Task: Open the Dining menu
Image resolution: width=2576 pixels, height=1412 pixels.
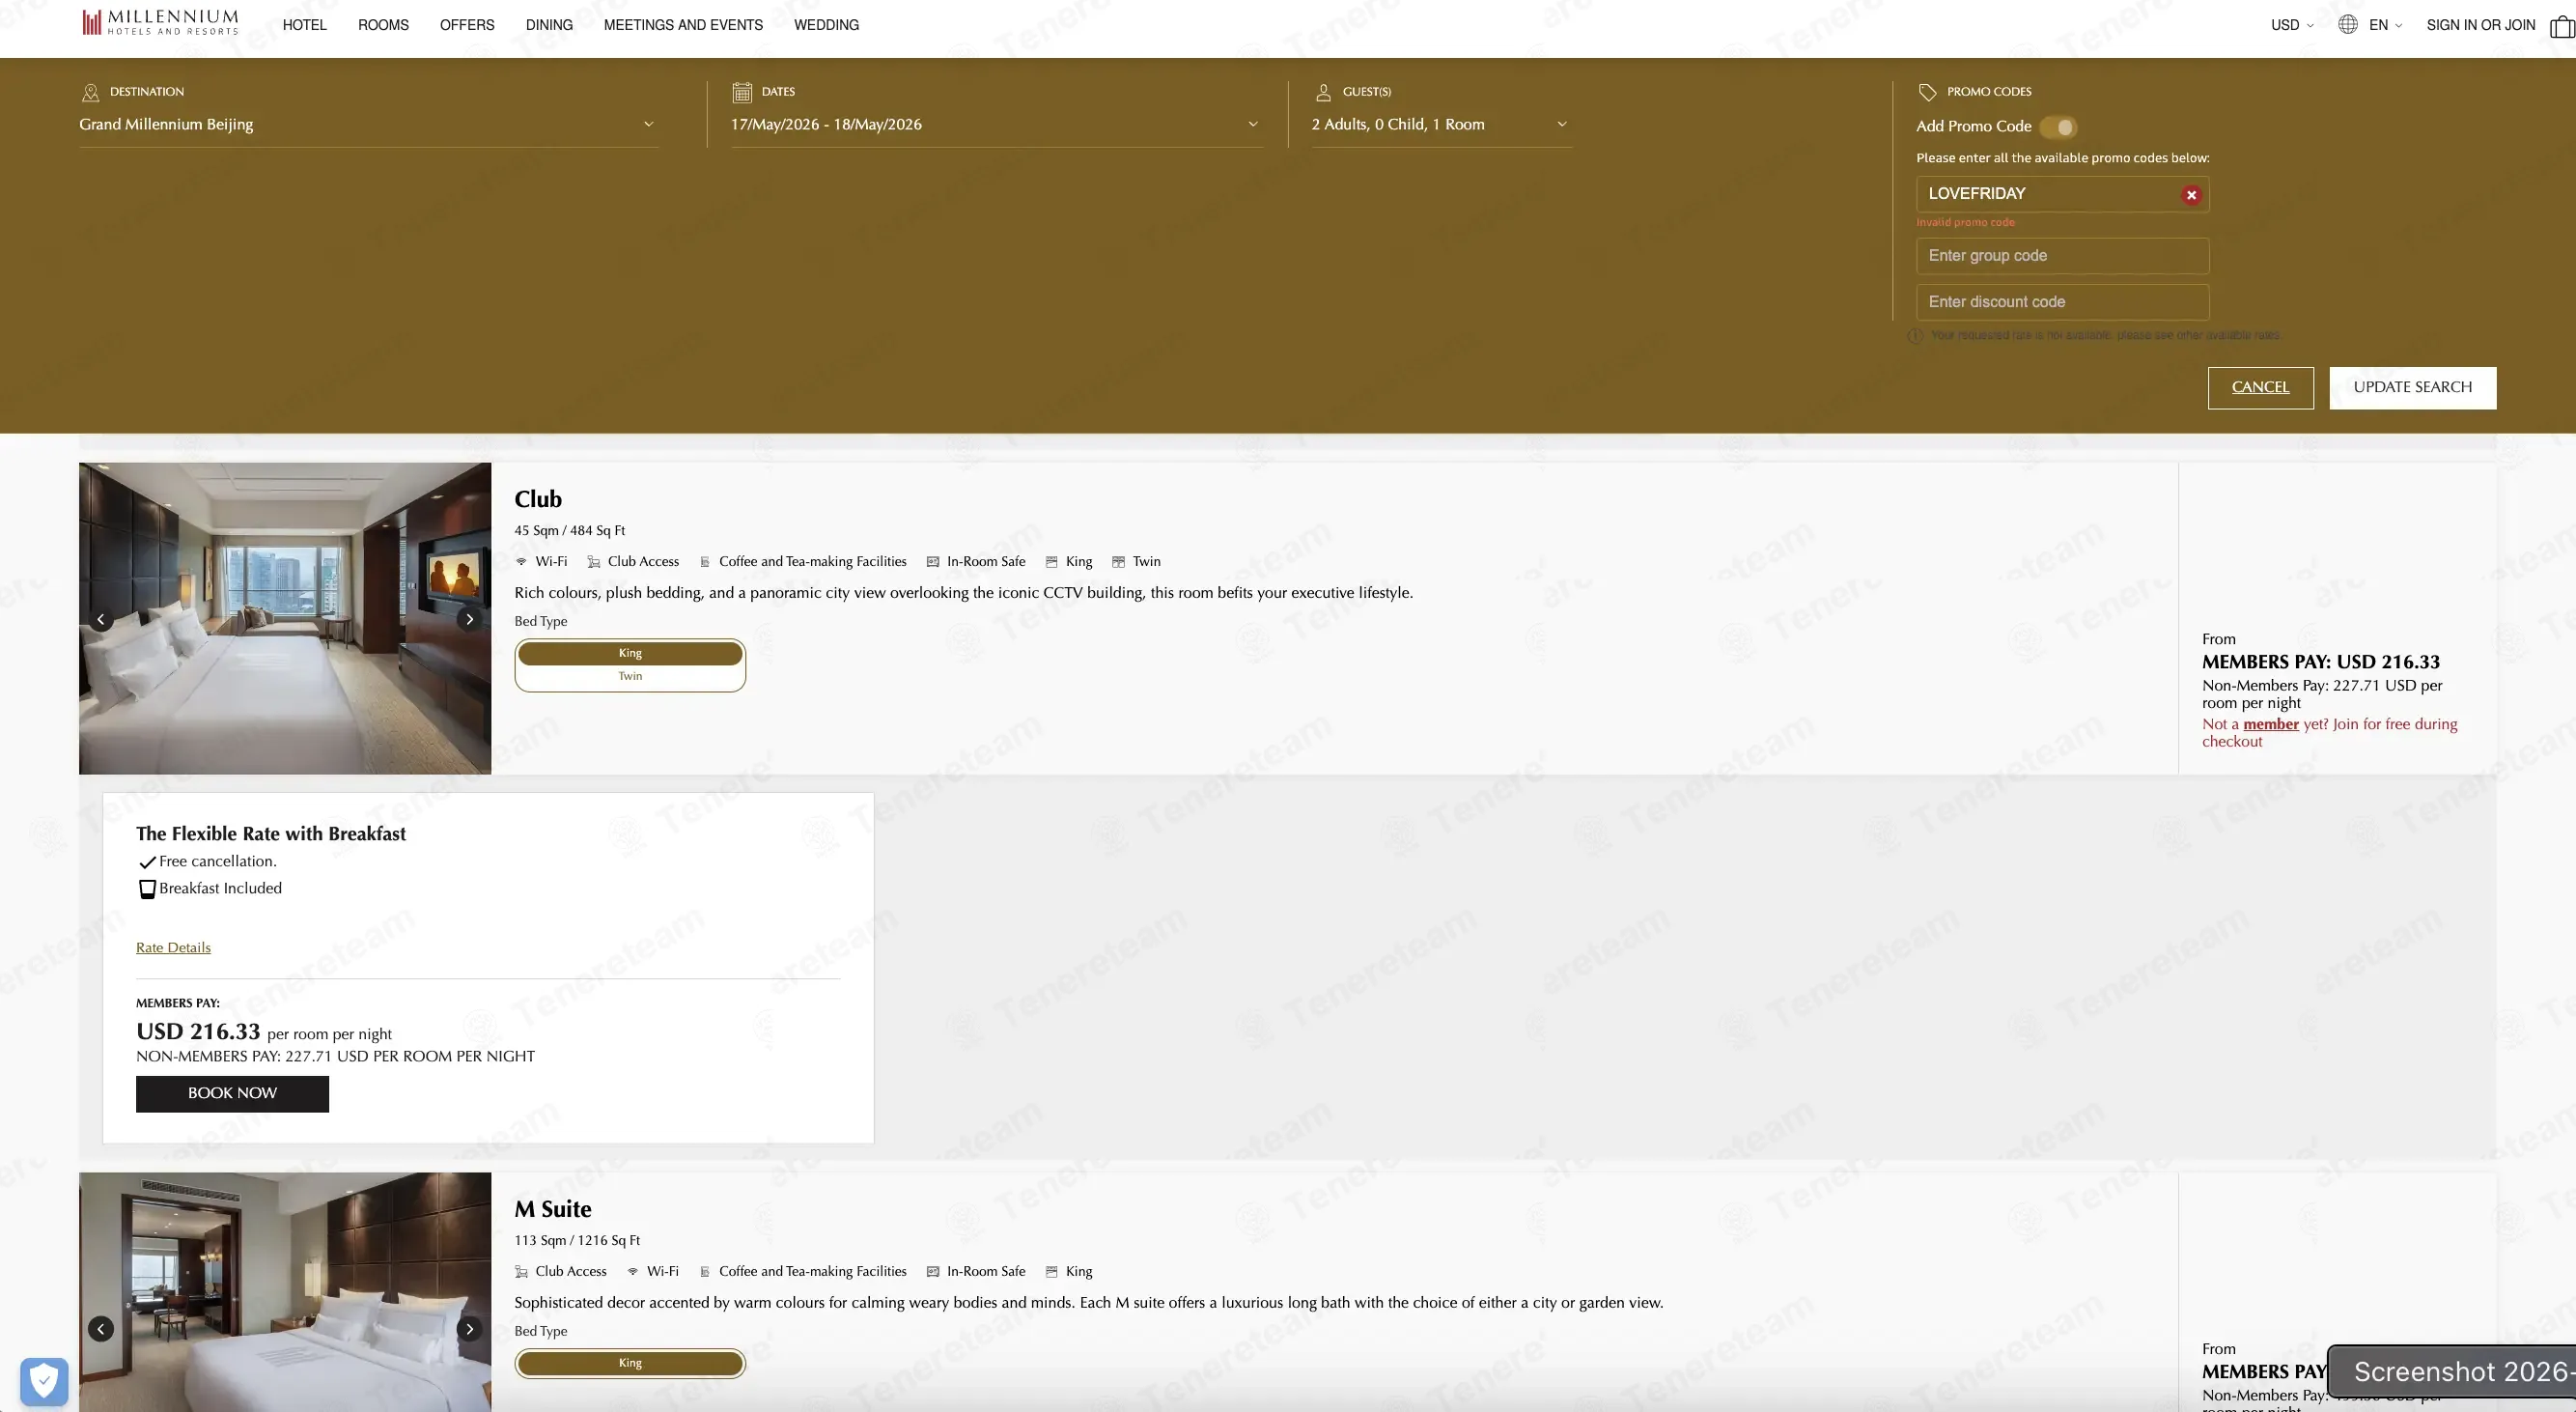Action: [549, 25]
